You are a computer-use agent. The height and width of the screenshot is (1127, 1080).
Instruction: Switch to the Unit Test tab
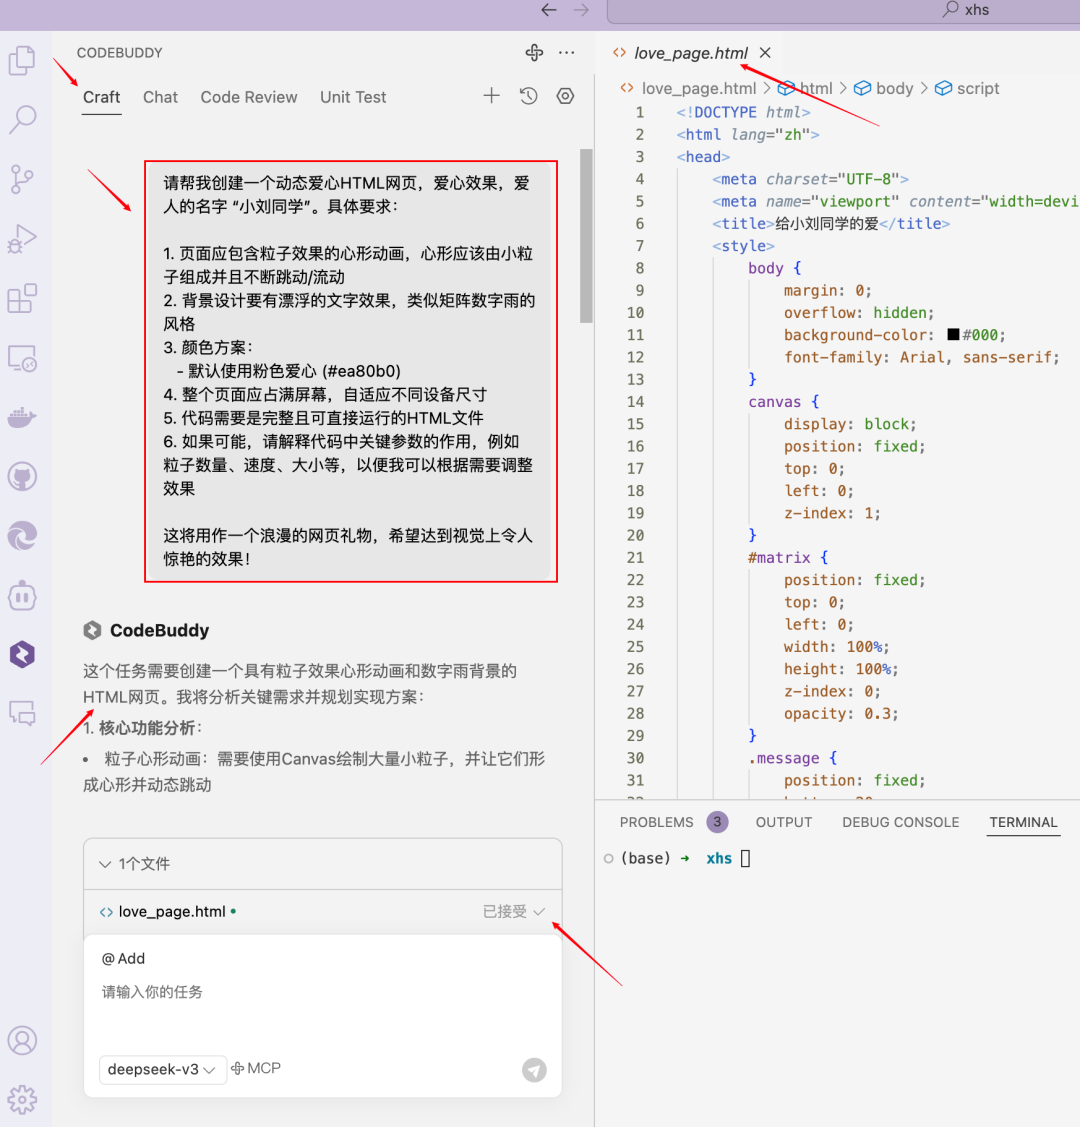click(353, 97)
